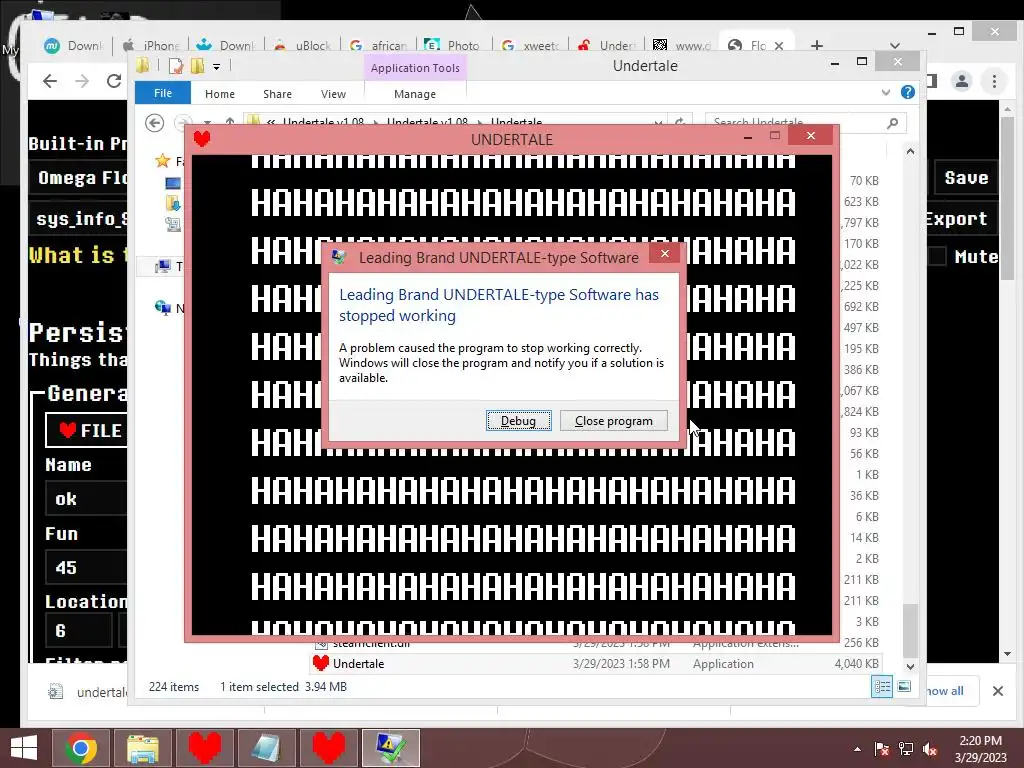
Task: Select the FILE heart tab on web page
Action: pyautogui.click(x=87, y=430)
